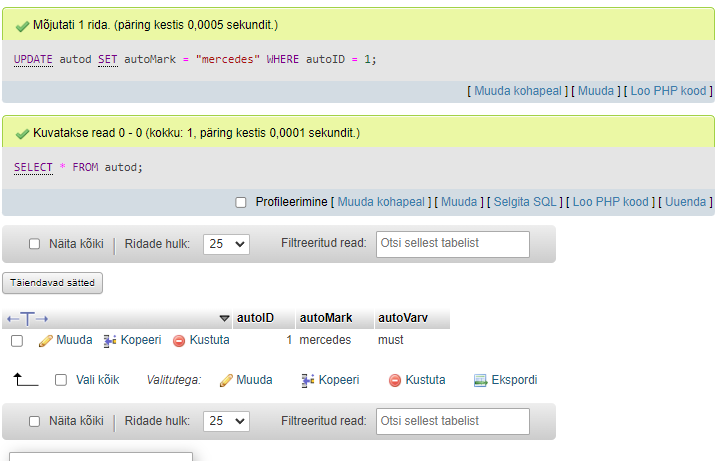Open the Selgita SQL link
This screenshot has height=461, width=719.
(x=525, y=202)
